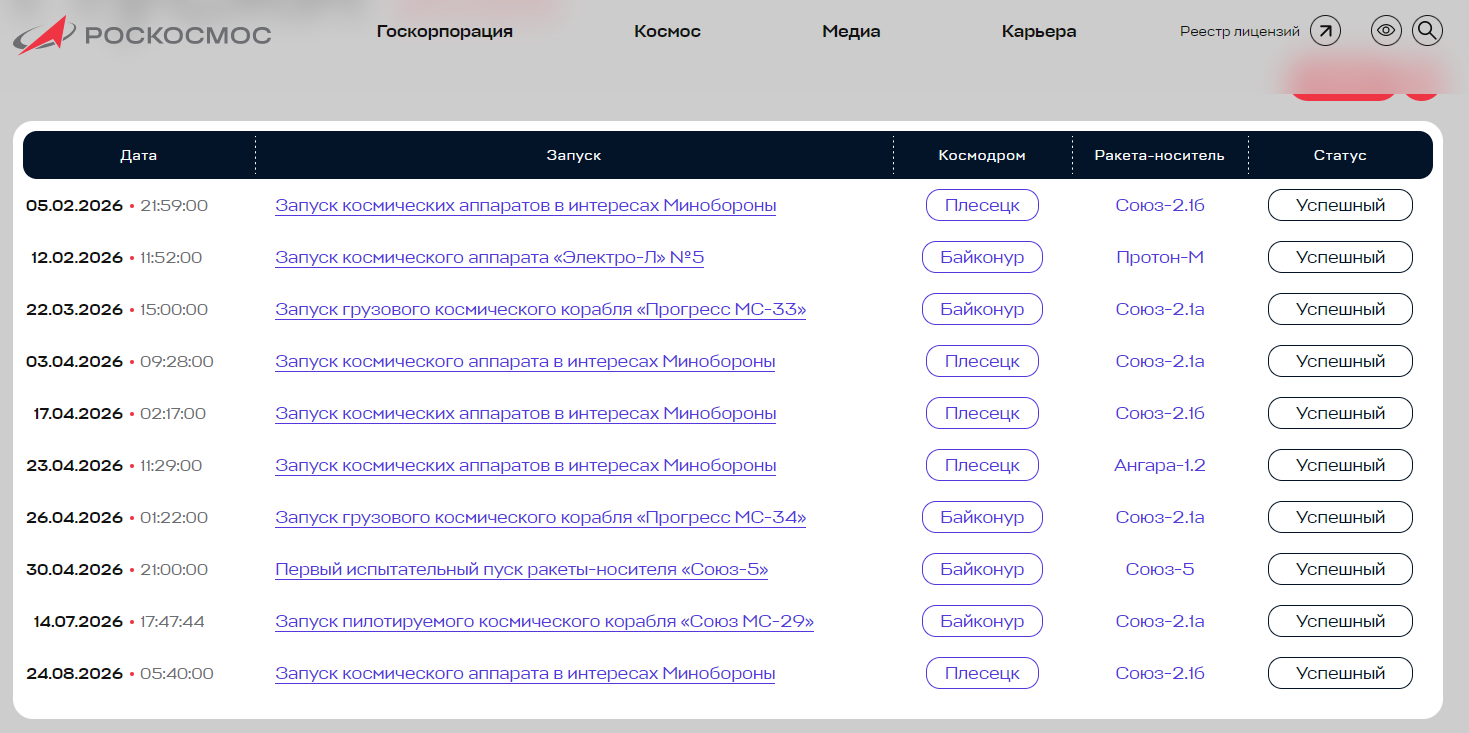Follow the Реестр лицензий text link

click(1240, 31)
